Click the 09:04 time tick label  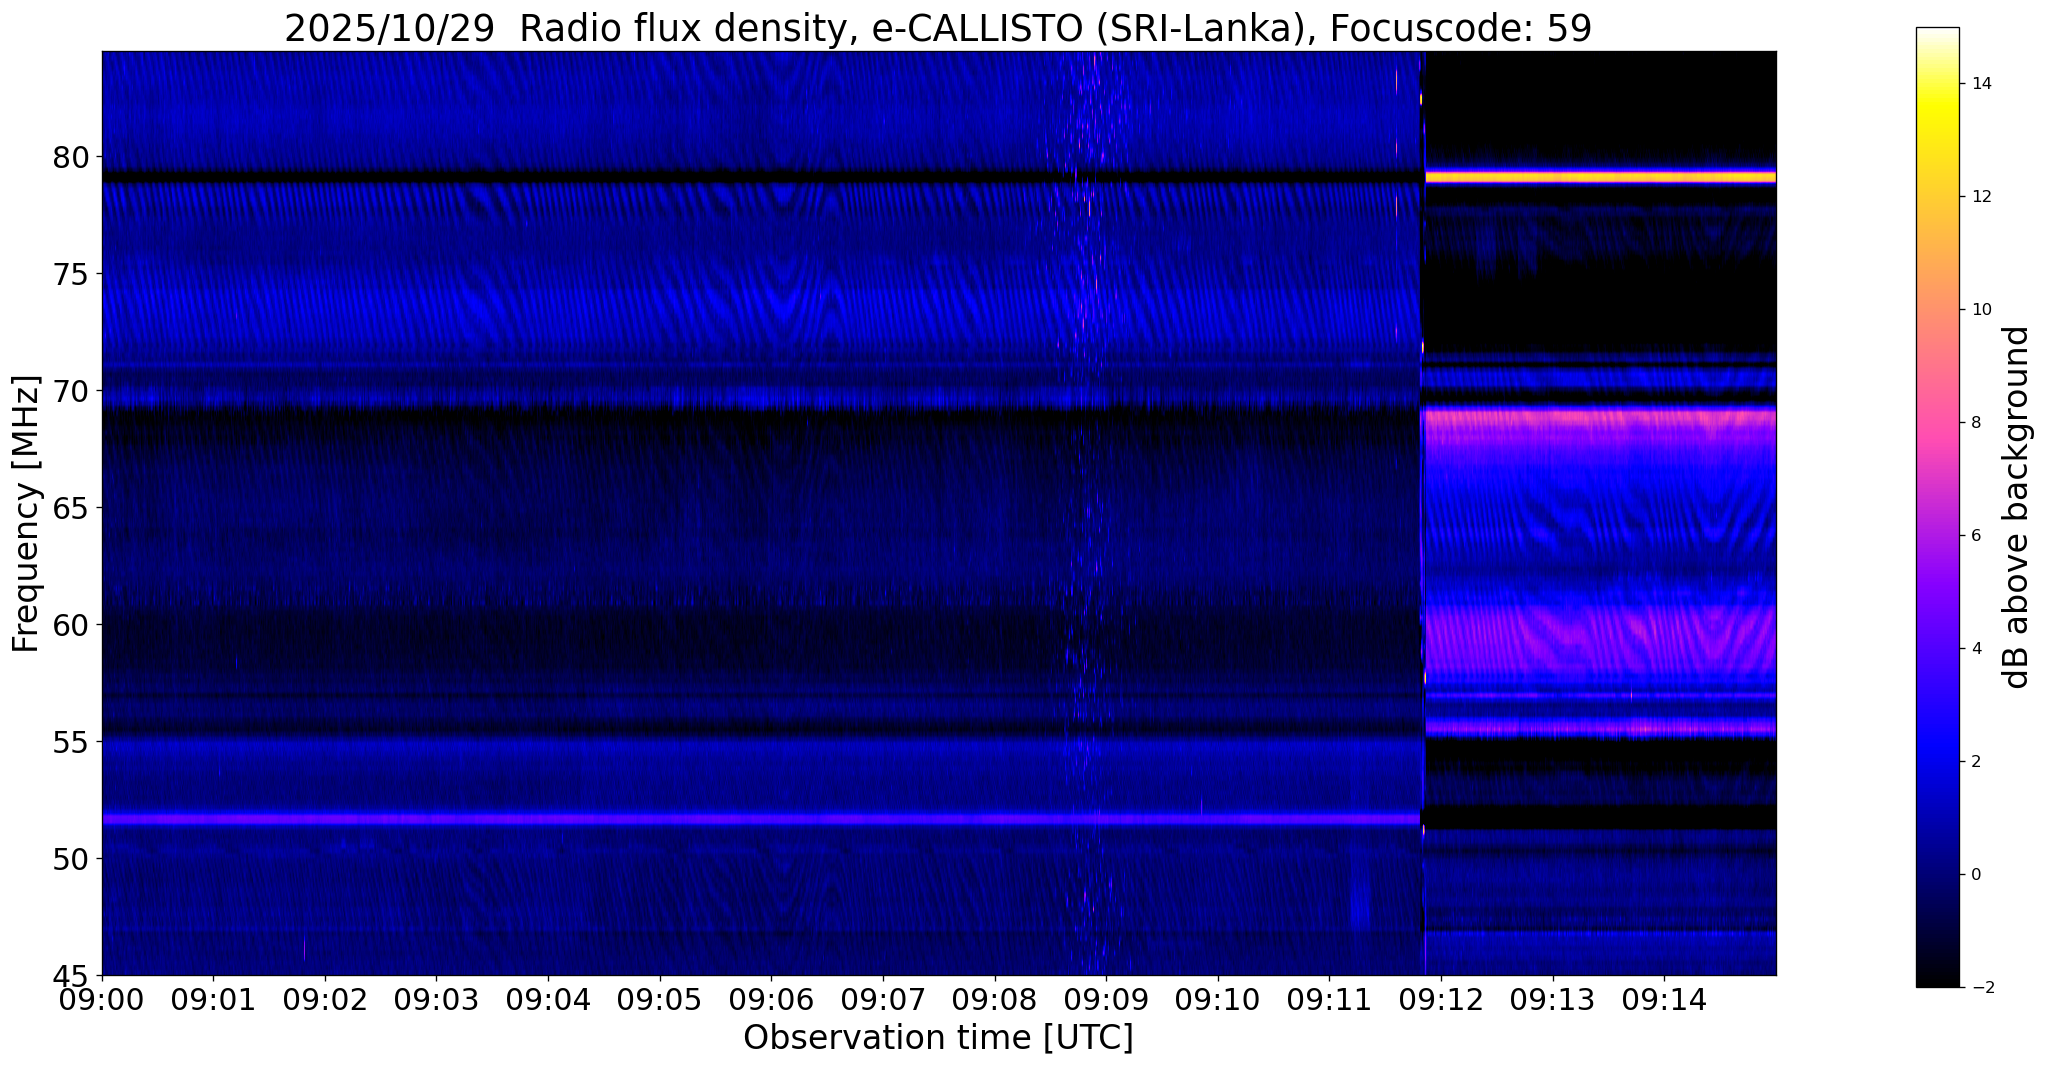[x=548, y=999]
